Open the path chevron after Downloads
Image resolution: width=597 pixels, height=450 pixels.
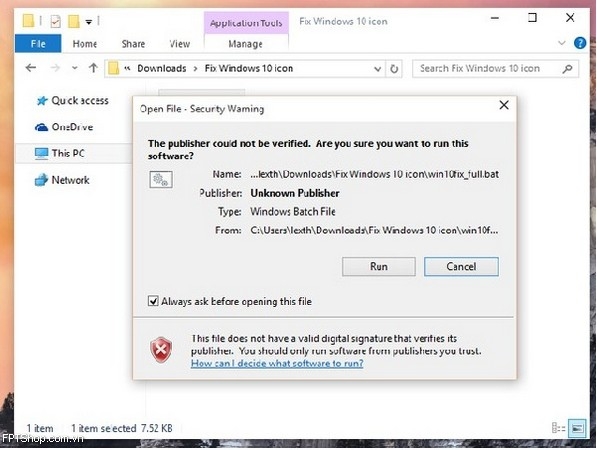pos(195,69)
